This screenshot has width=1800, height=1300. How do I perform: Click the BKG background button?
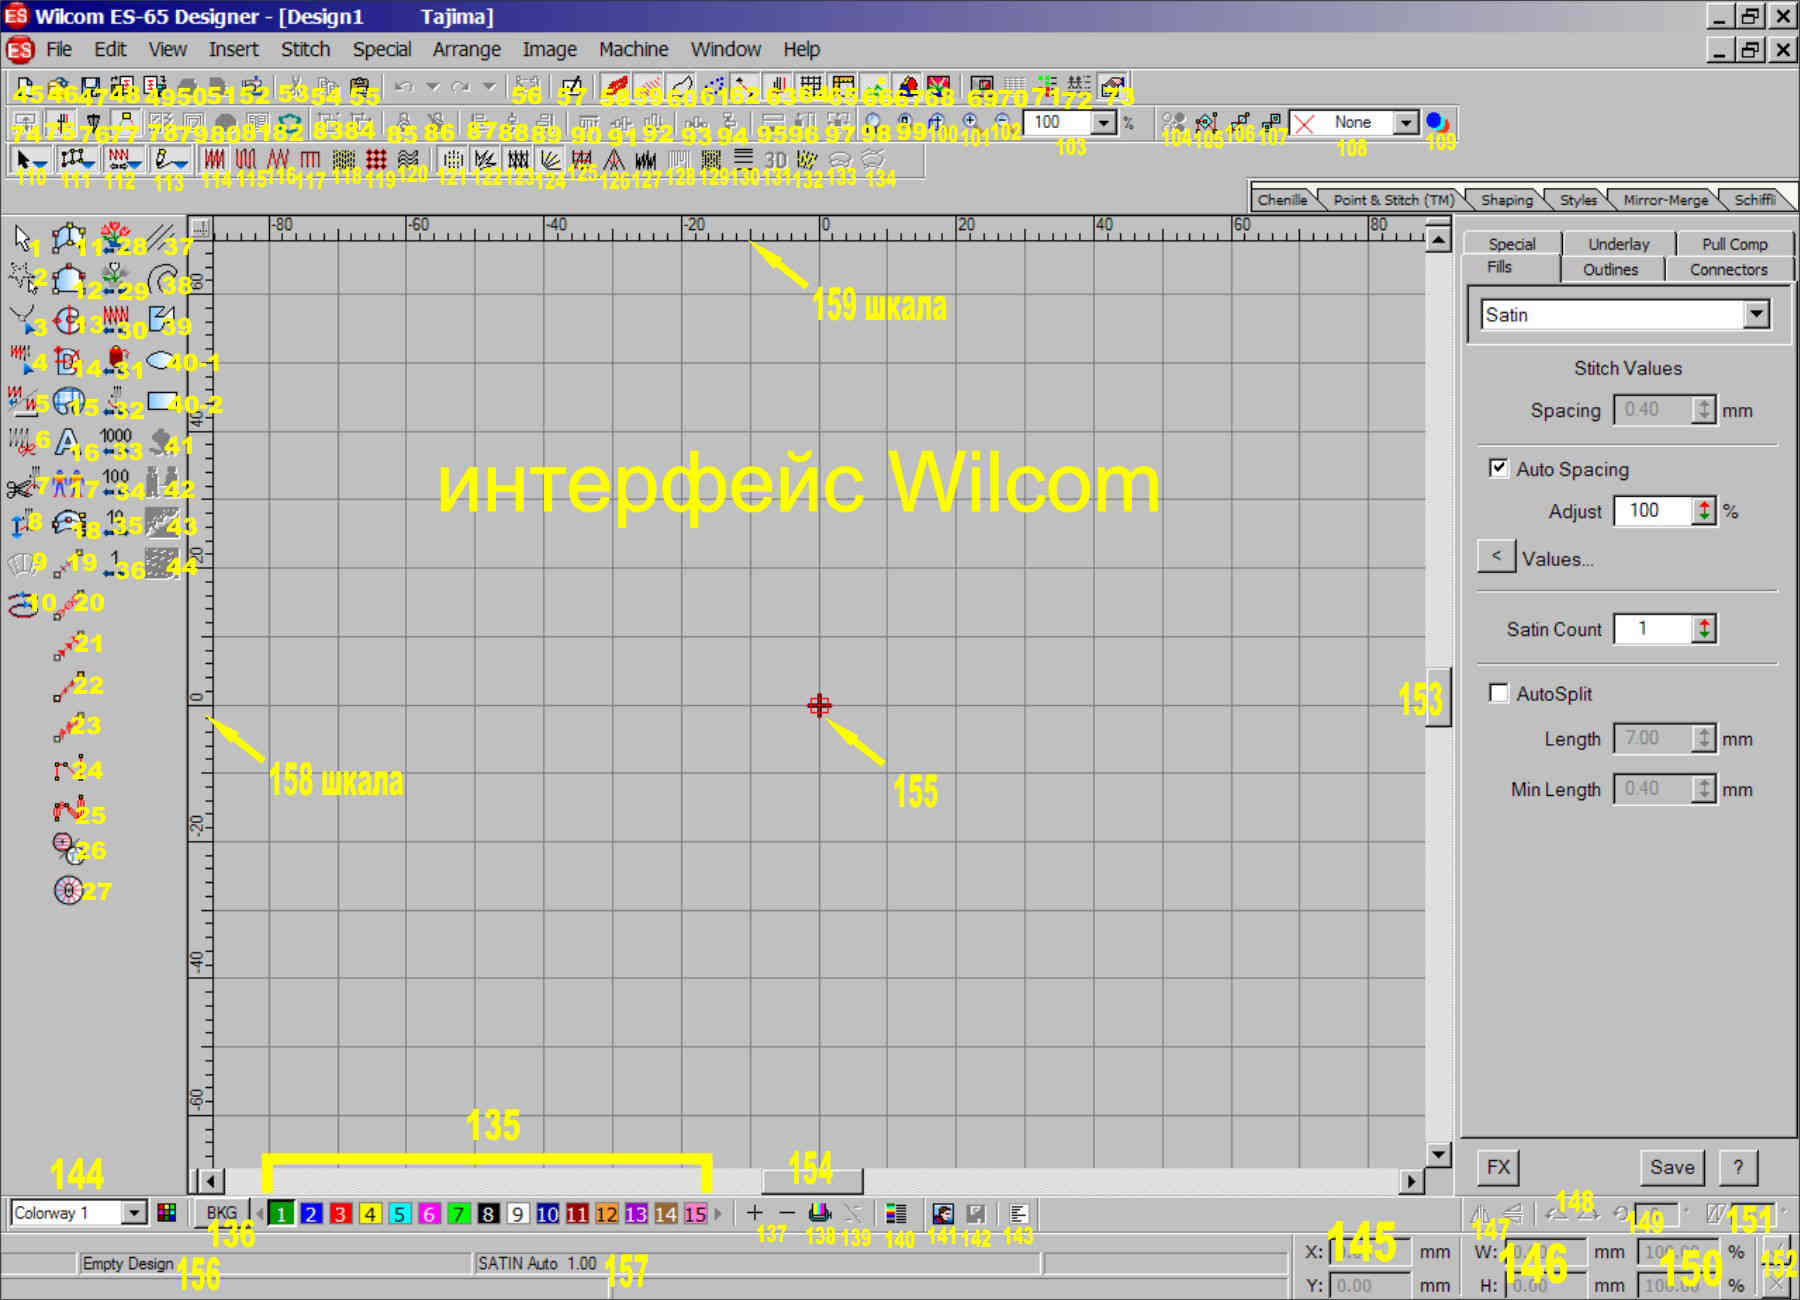(x=221, y=1213)
